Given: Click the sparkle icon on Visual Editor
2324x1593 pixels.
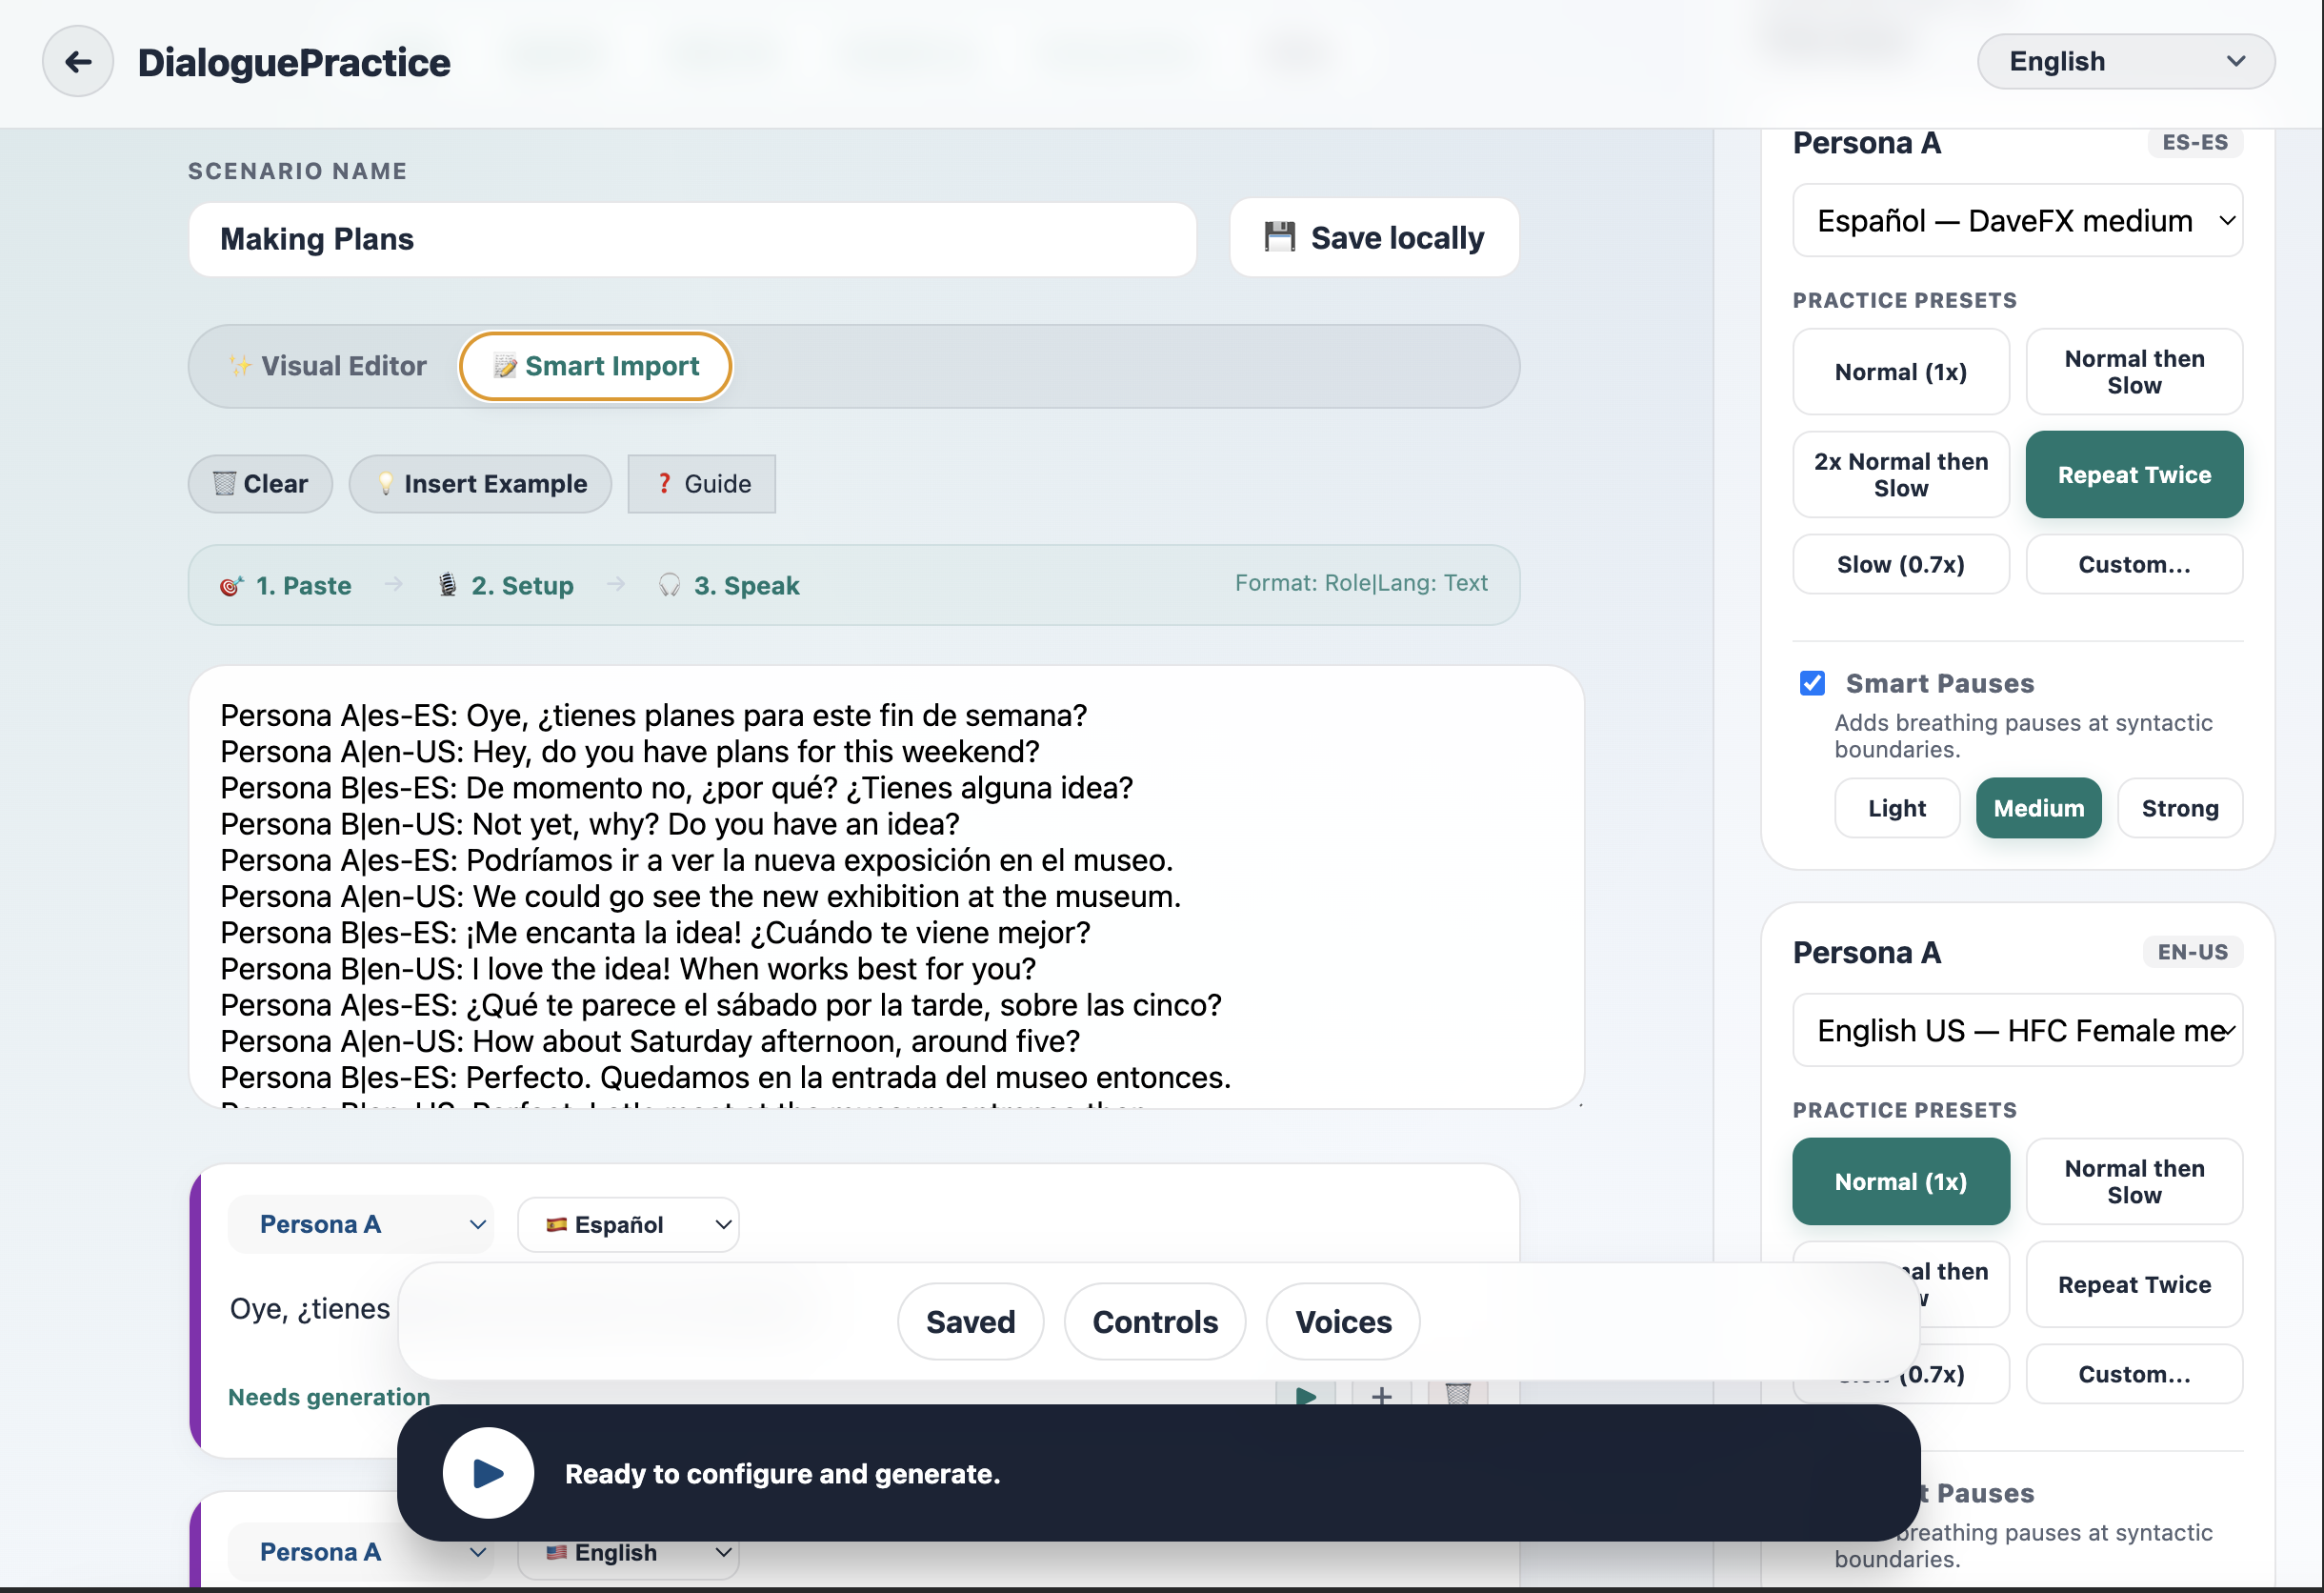Looking at the screenshot, I should pos(240,366).
